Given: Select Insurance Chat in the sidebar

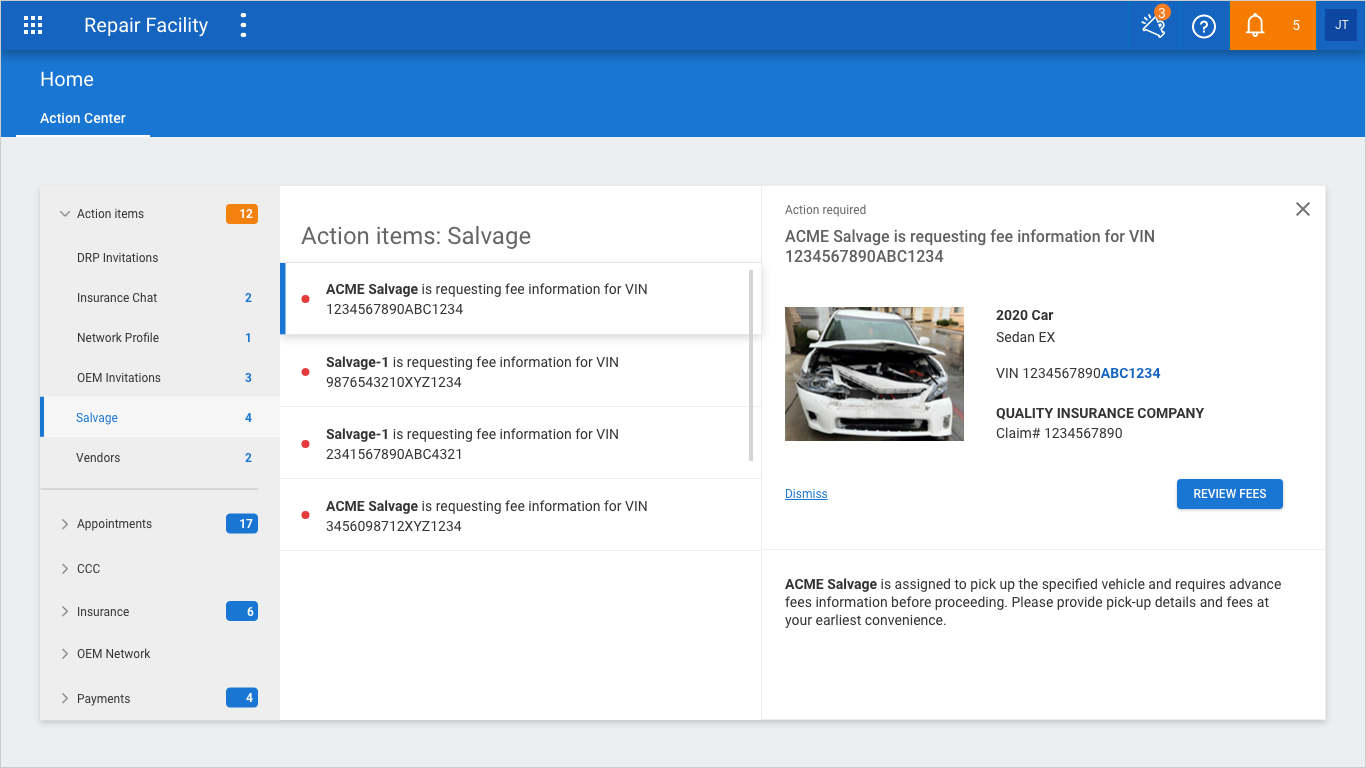Looking at the screenshot, I should (117, 298).
